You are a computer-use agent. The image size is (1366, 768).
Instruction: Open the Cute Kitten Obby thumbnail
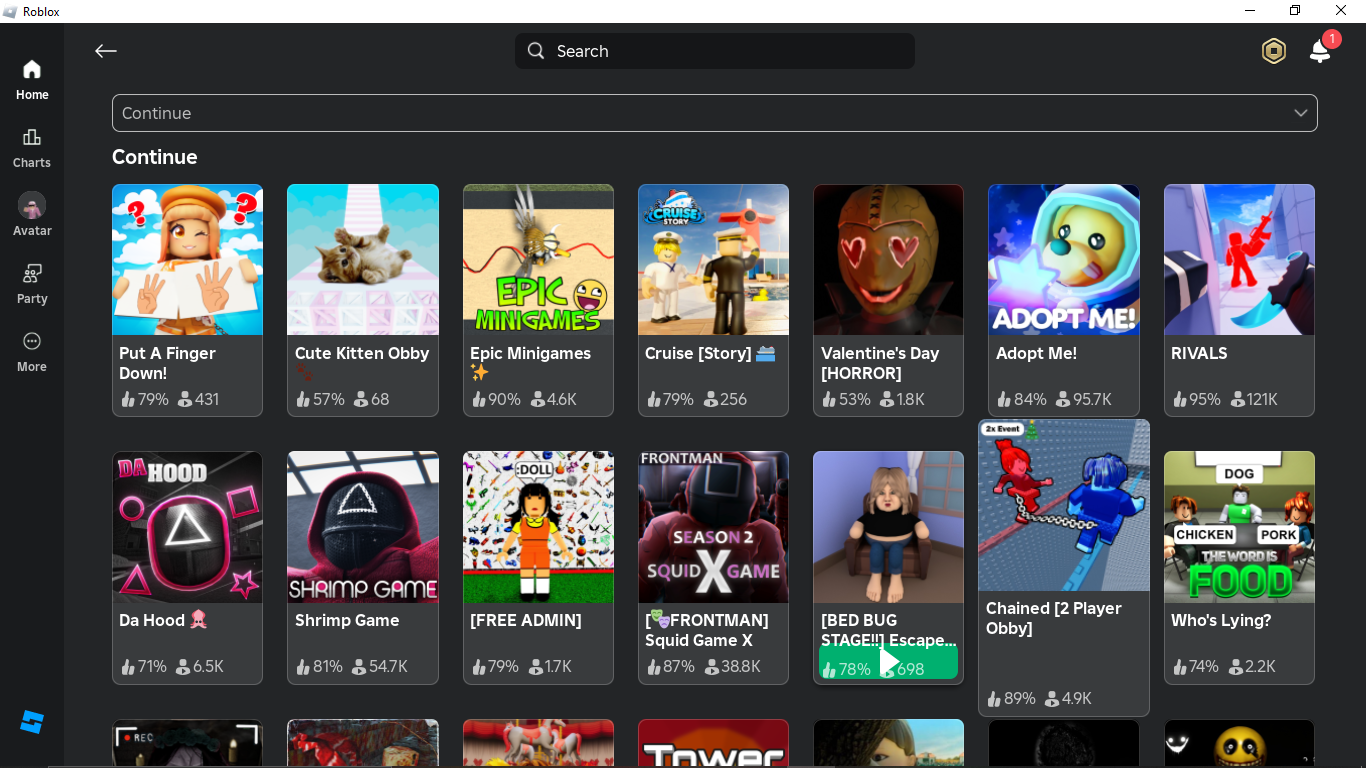click(363, 260)
